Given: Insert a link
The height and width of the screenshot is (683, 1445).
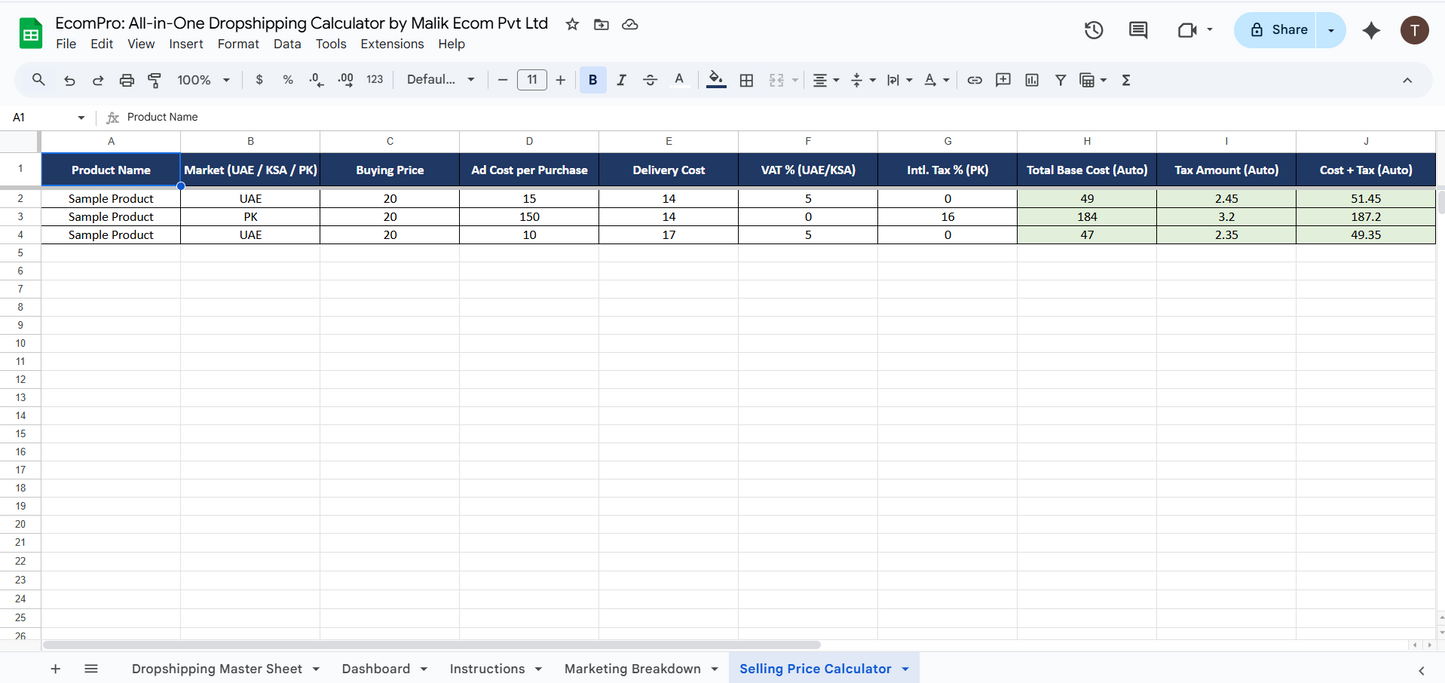Looking at the screenshot, I should pos(974,80).
